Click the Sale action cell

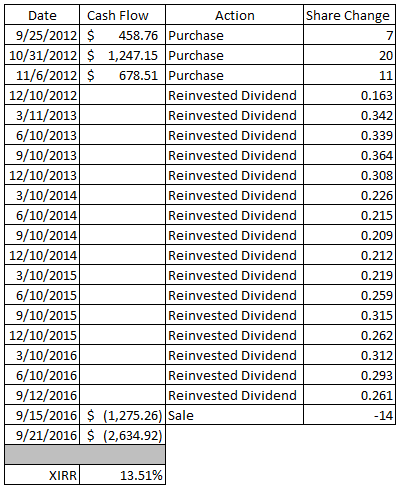coord(234,415)
